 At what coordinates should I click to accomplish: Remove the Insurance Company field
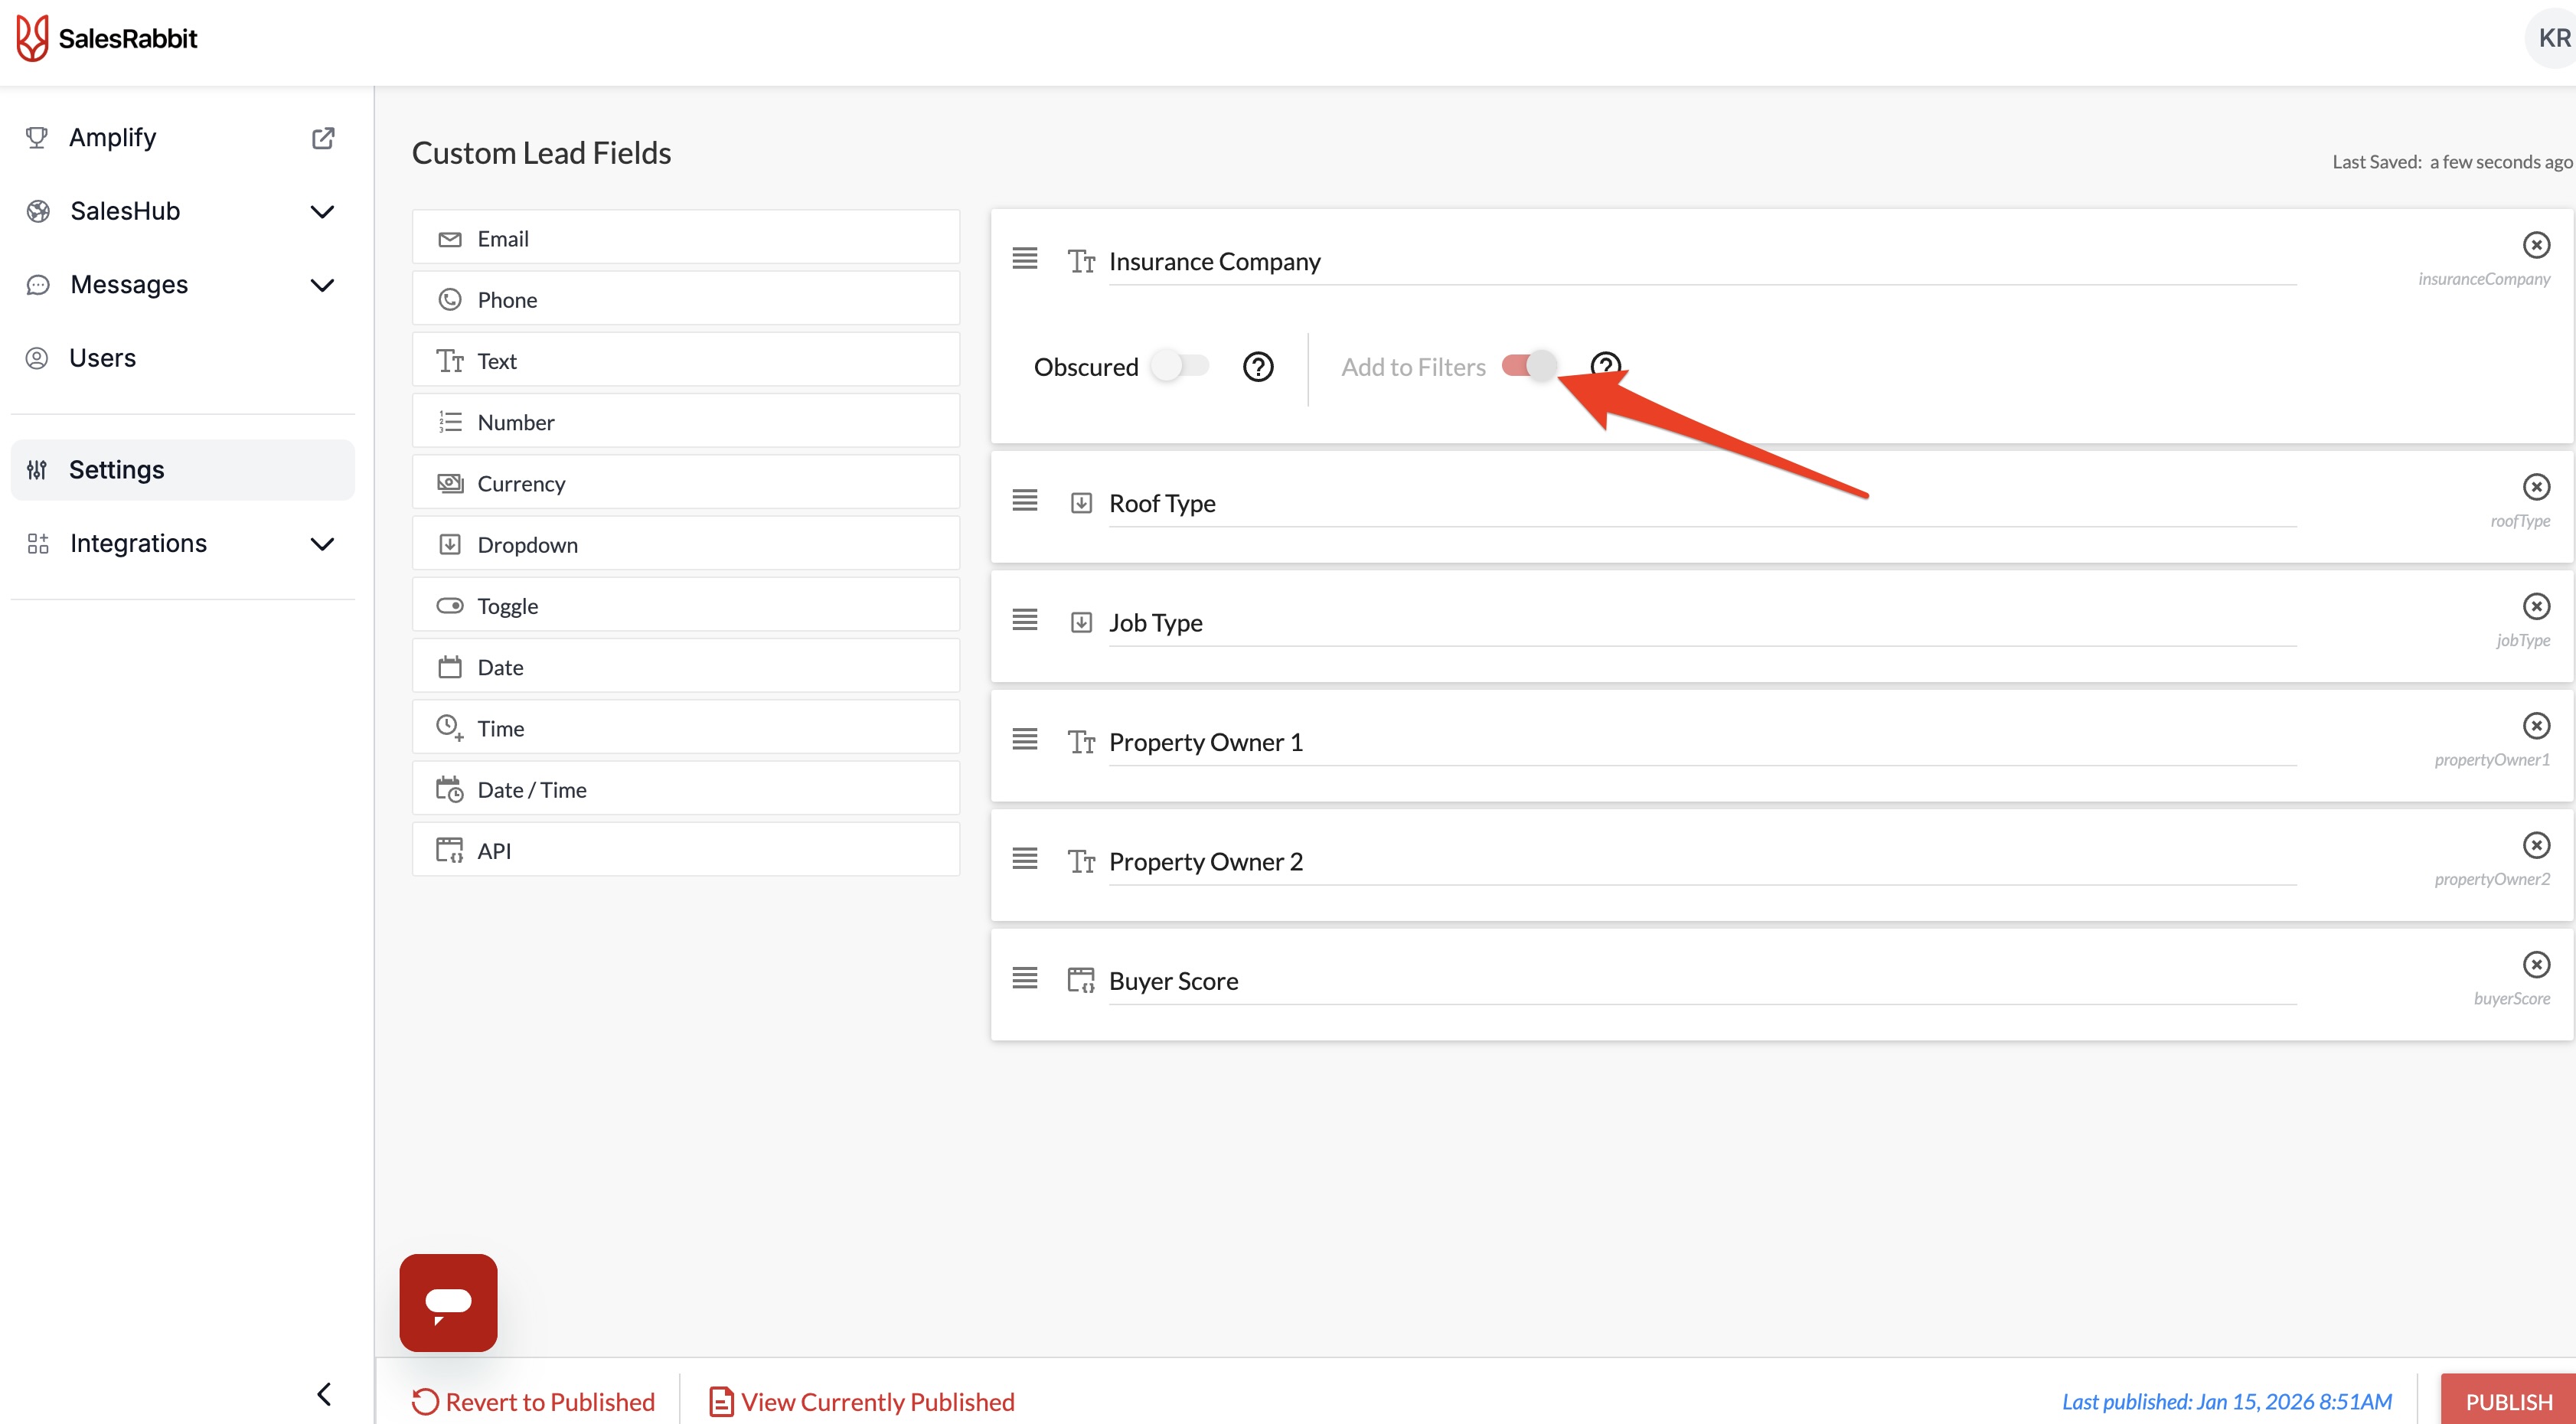click(x=2535, y=245)
